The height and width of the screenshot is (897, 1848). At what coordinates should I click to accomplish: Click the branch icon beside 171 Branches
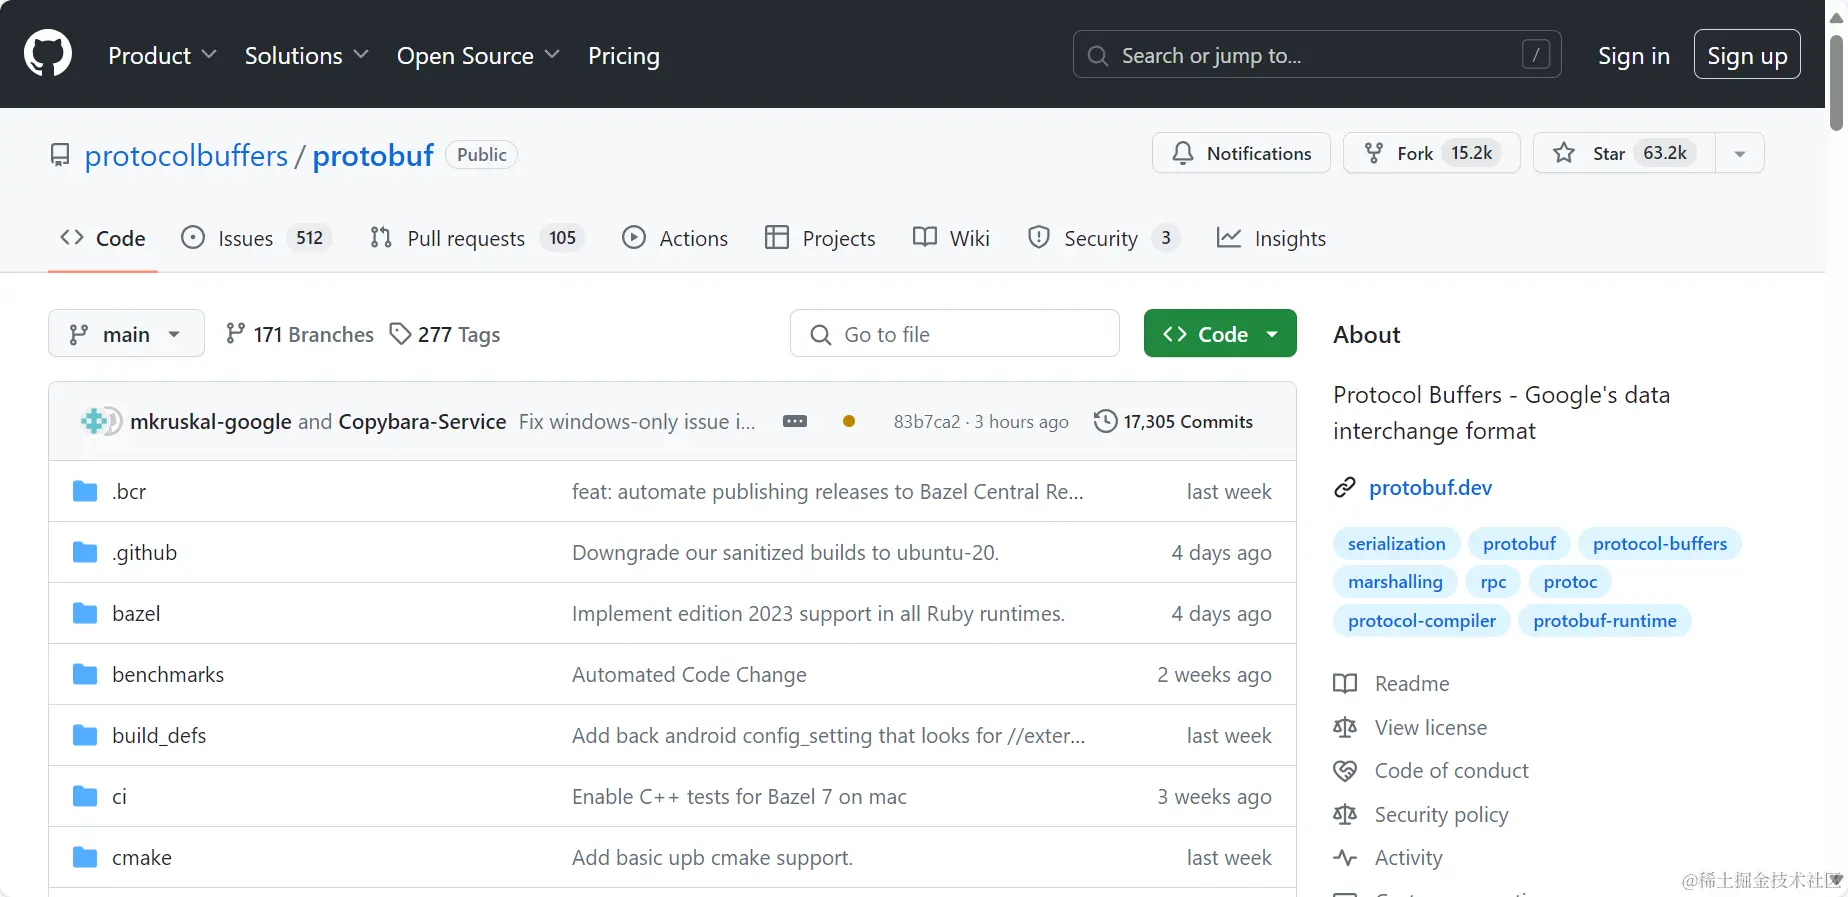pyautogui.click(x=235, y=333)
